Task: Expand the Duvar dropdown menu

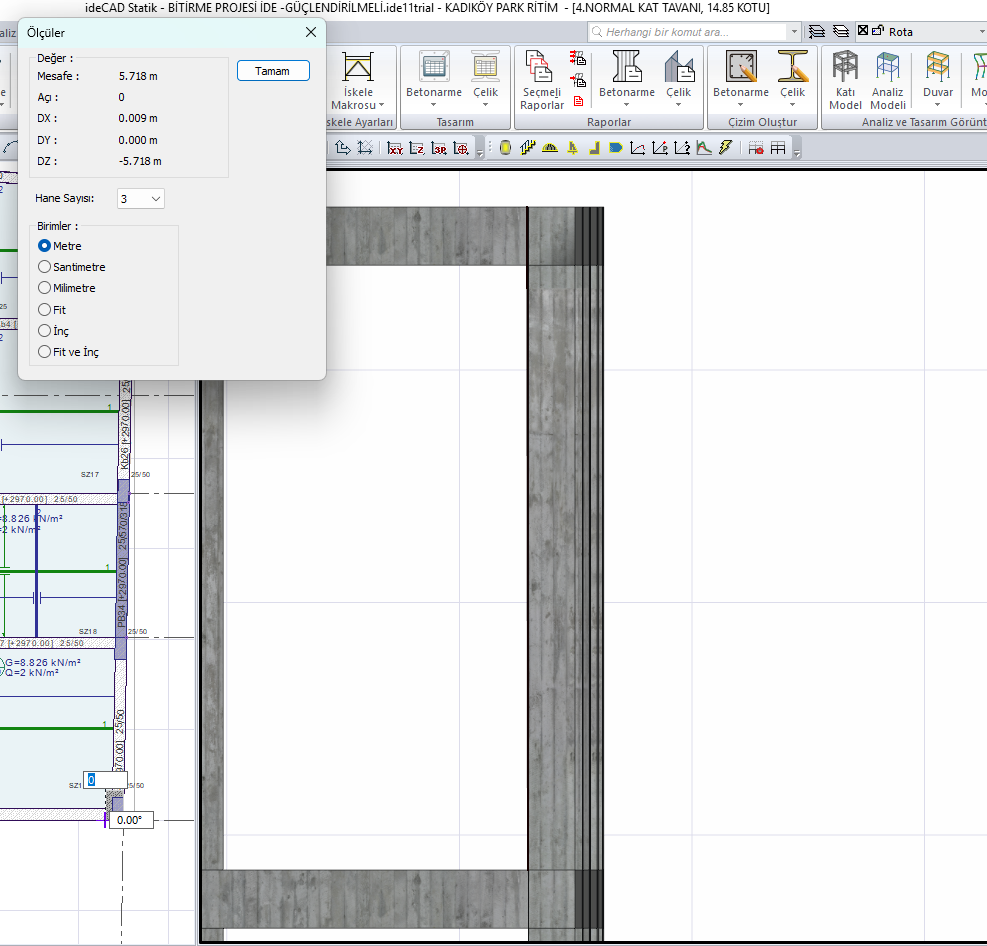Action: 938,104
